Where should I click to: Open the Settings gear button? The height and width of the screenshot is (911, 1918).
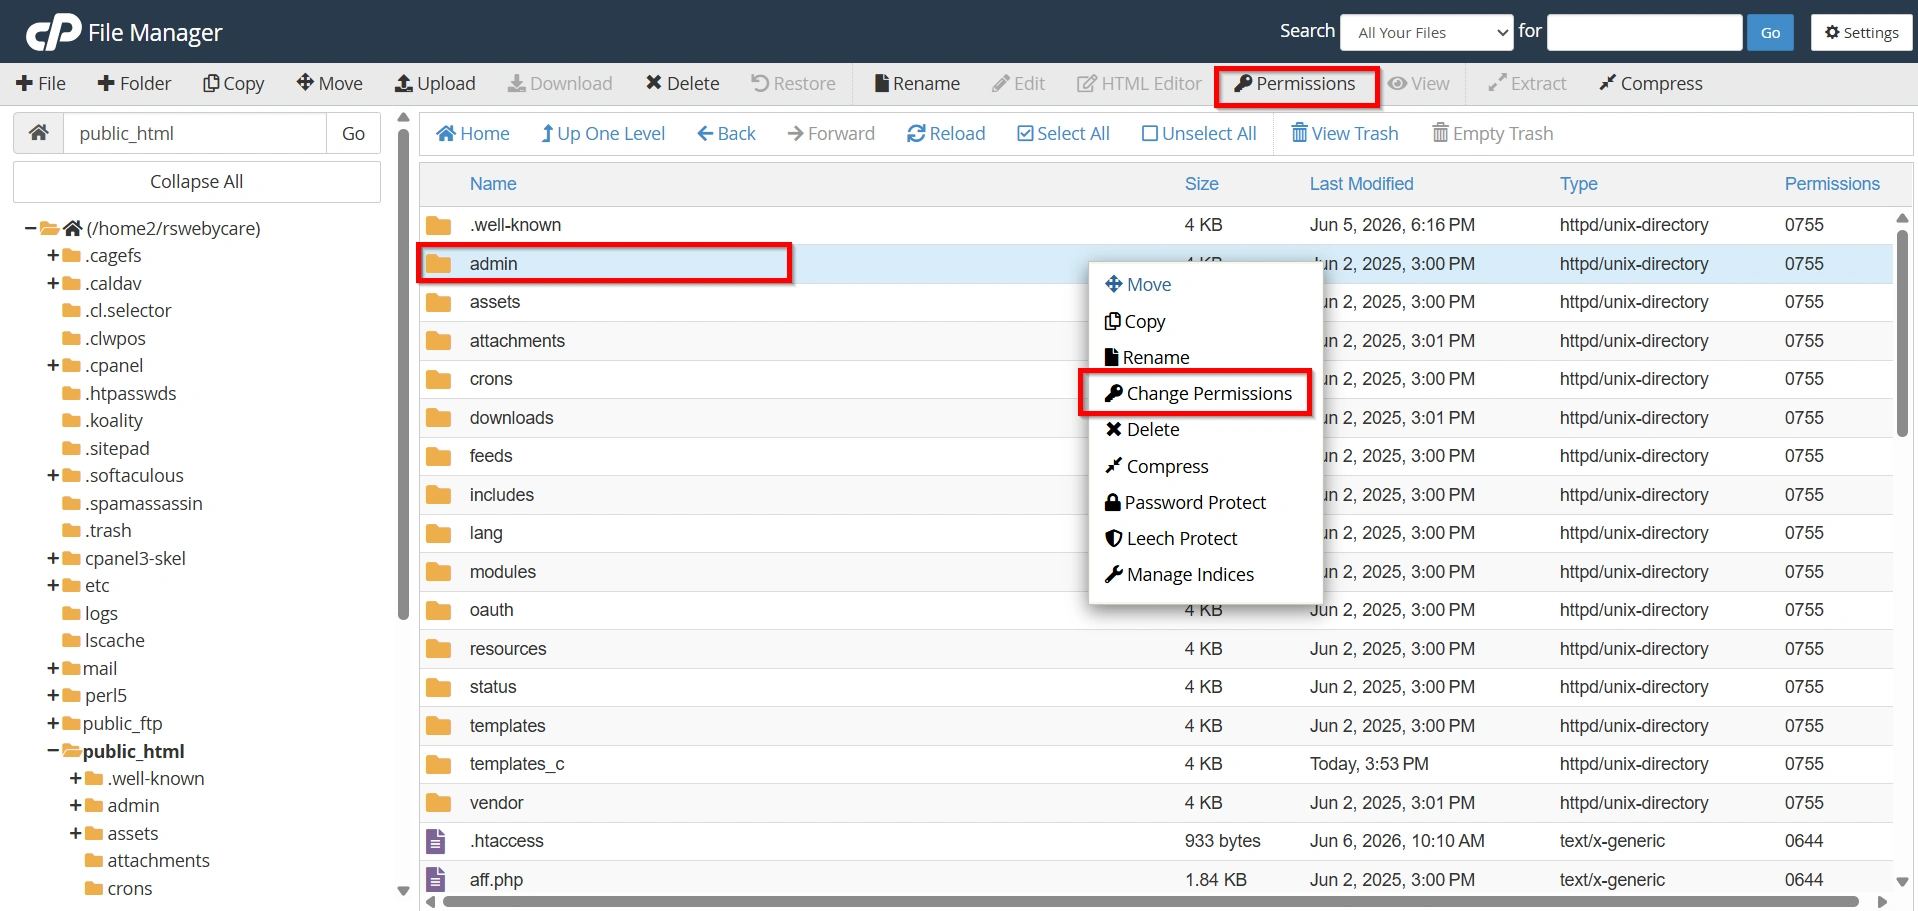1861,32
